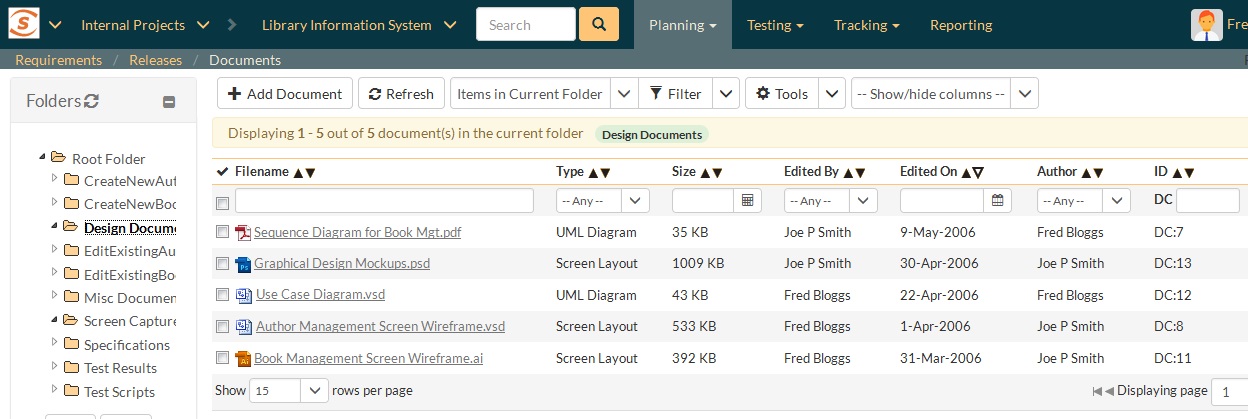
Task: Click the user avatar picture
Action: (1206, 24)
